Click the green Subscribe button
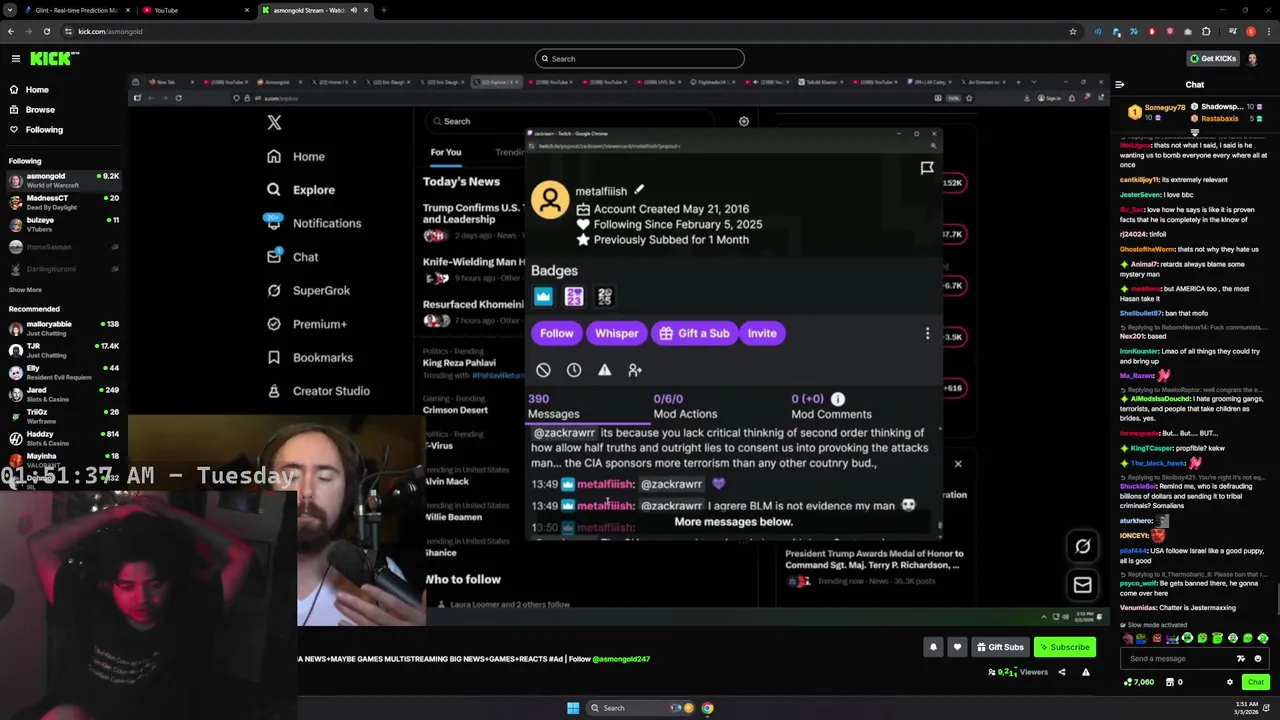Viewport: 1280px width, 720px height. tap(1064, 647)
